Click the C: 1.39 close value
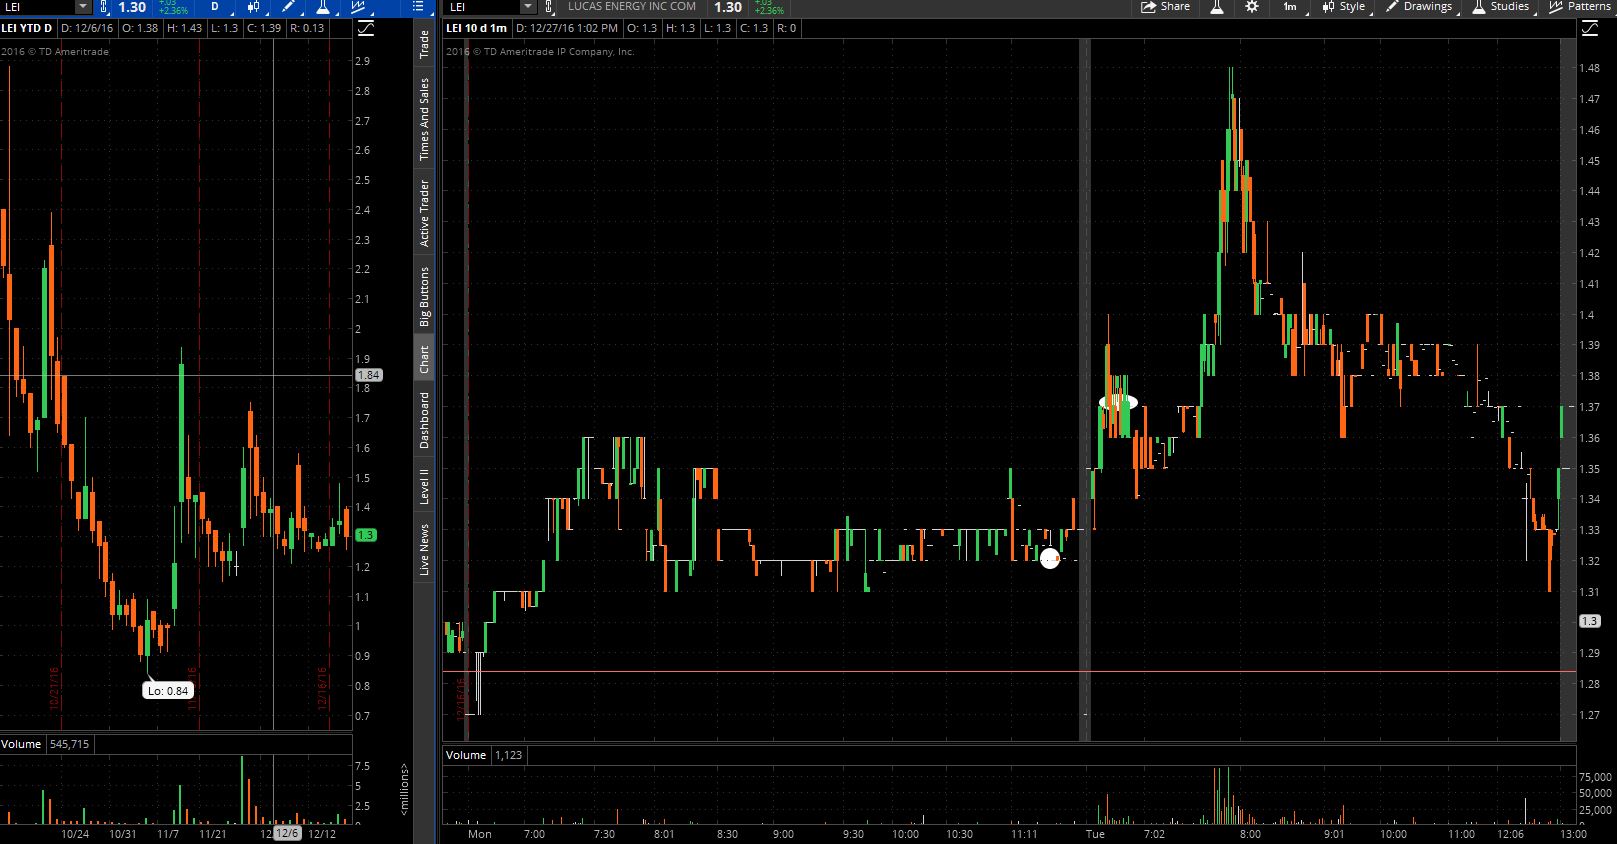Screen dimensions: 1617x844 pyautogui.click(x=264, y=28)
